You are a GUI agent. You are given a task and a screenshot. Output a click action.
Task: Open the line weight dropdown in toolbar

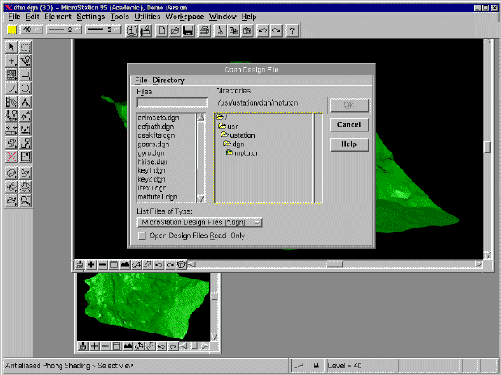[x=103, y=30]
